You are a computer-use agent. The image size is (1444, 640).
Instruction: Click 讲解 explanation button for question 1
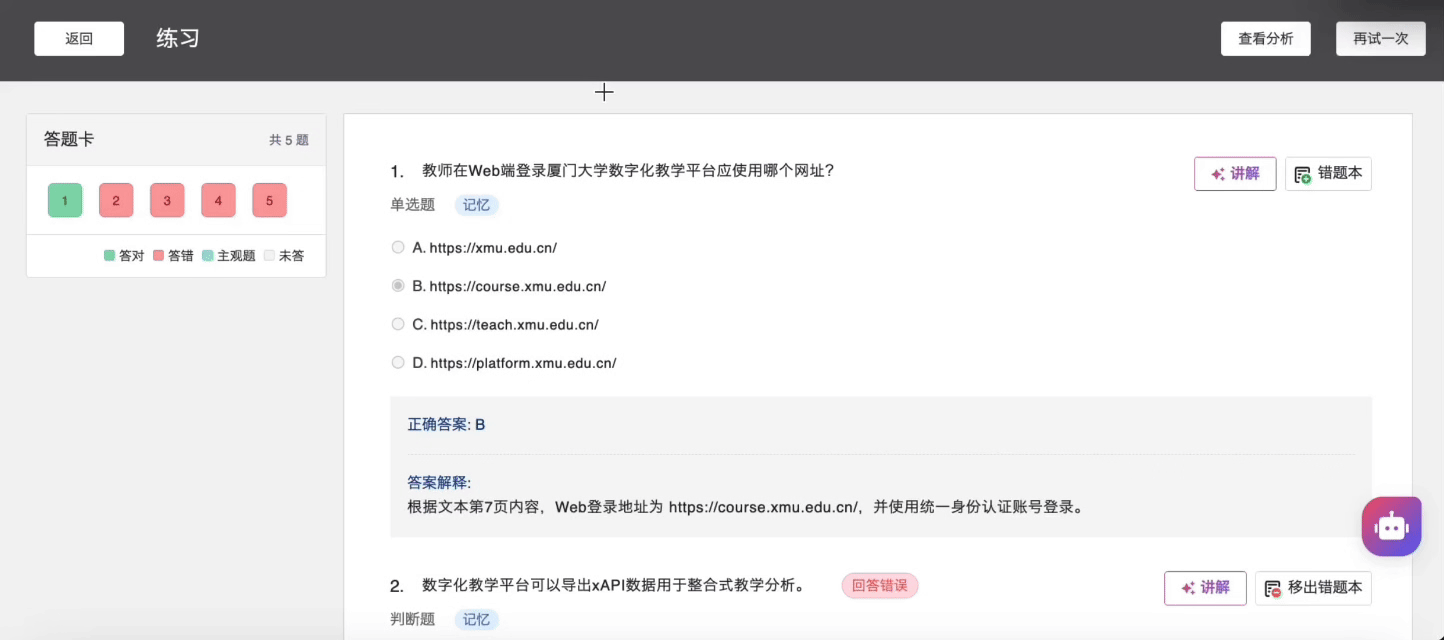pos(1235,174)
